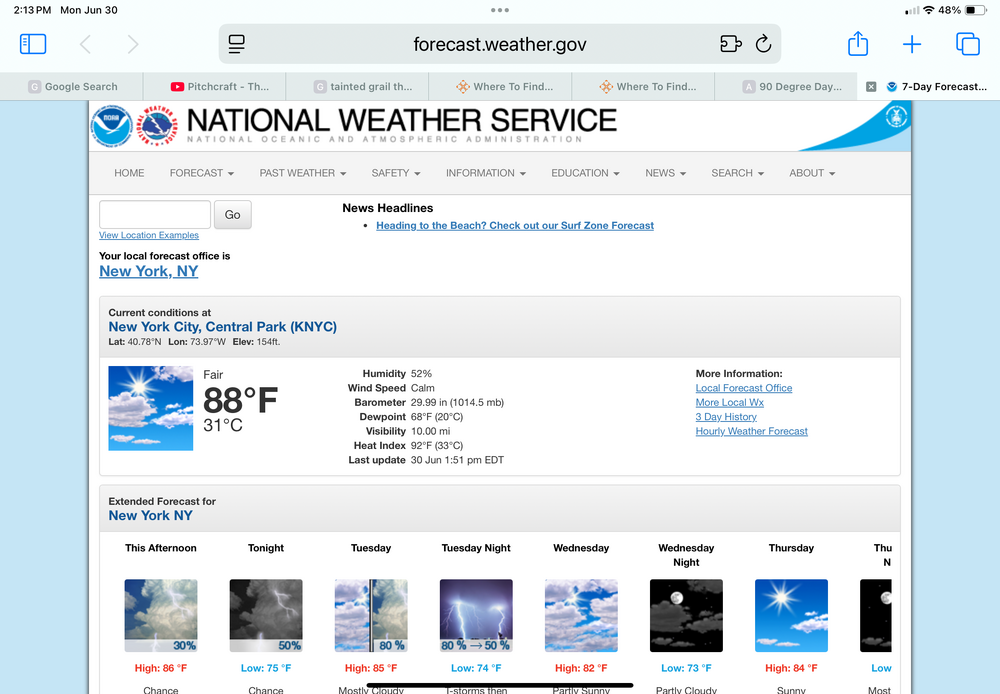Tap the three-dot multitasking menu

point(500,10)
